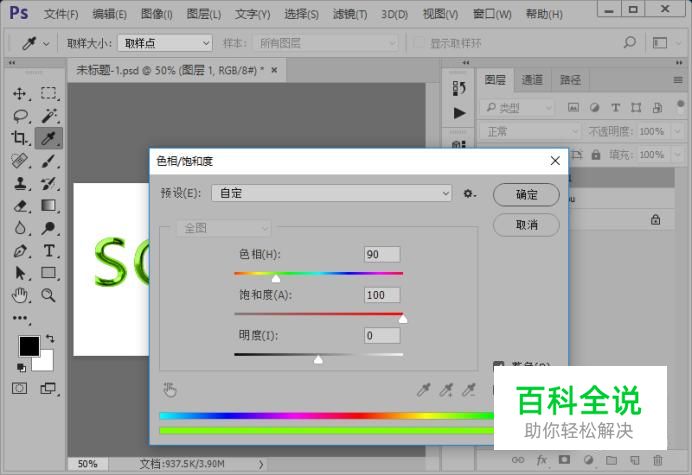Image resolution: width=692 pixels, height=475 pixels.
Task: Click the delete layer trash icon
Action: (x=658, y=460)
